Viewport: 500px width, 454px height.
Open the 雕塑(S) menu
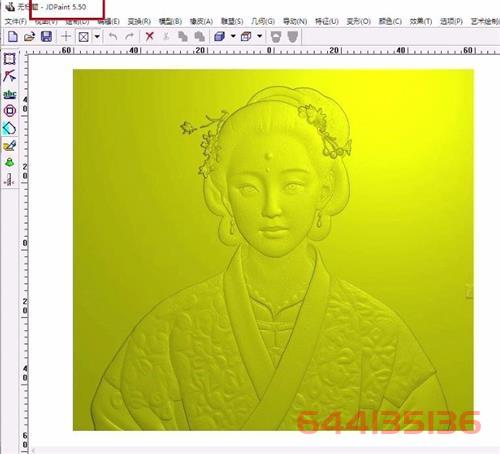(232, 22)
